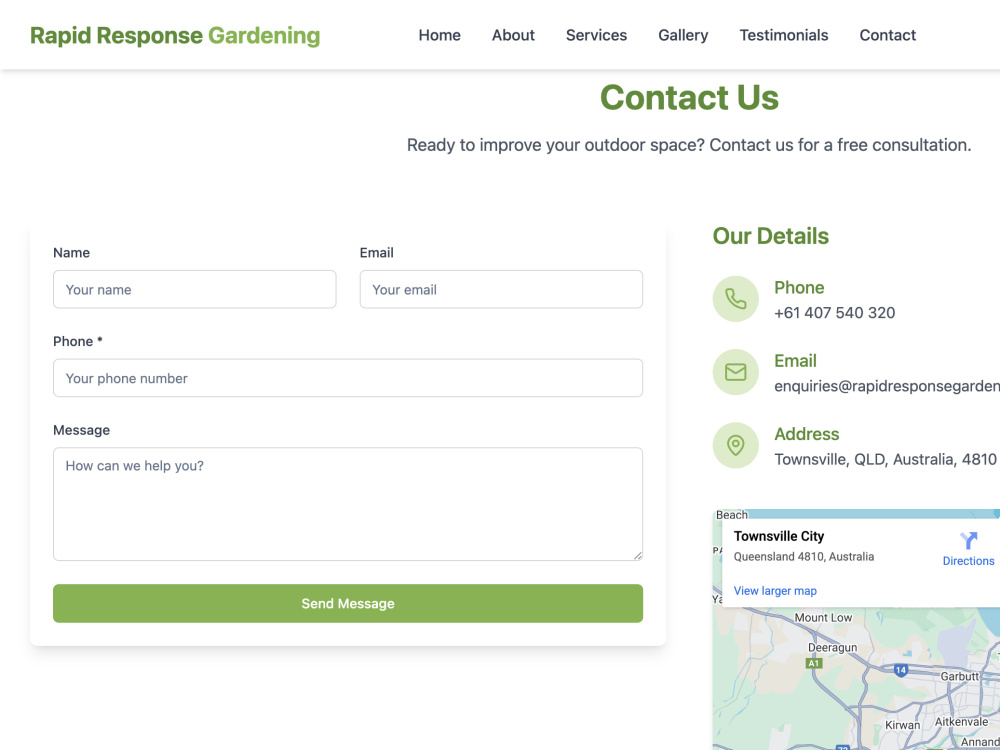Viewport: 1000px width, 750px height.
Task: Open View larger map link
Action: point(775,591)
